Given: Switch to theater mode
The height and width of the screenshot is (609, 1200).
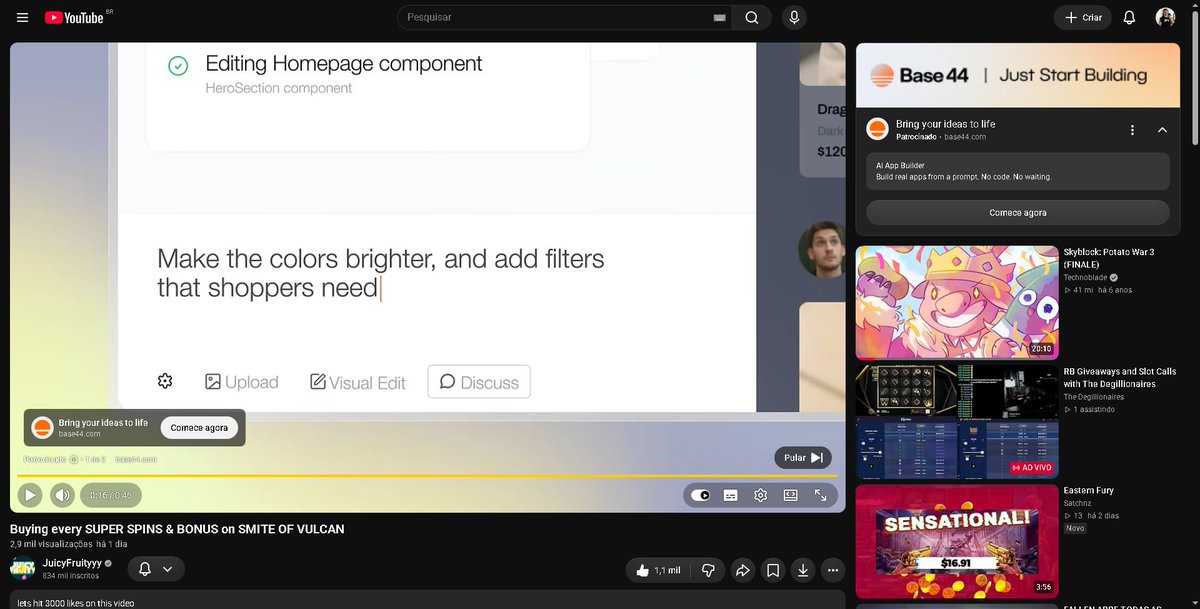Looking at the screenshot, I should 791,495.
